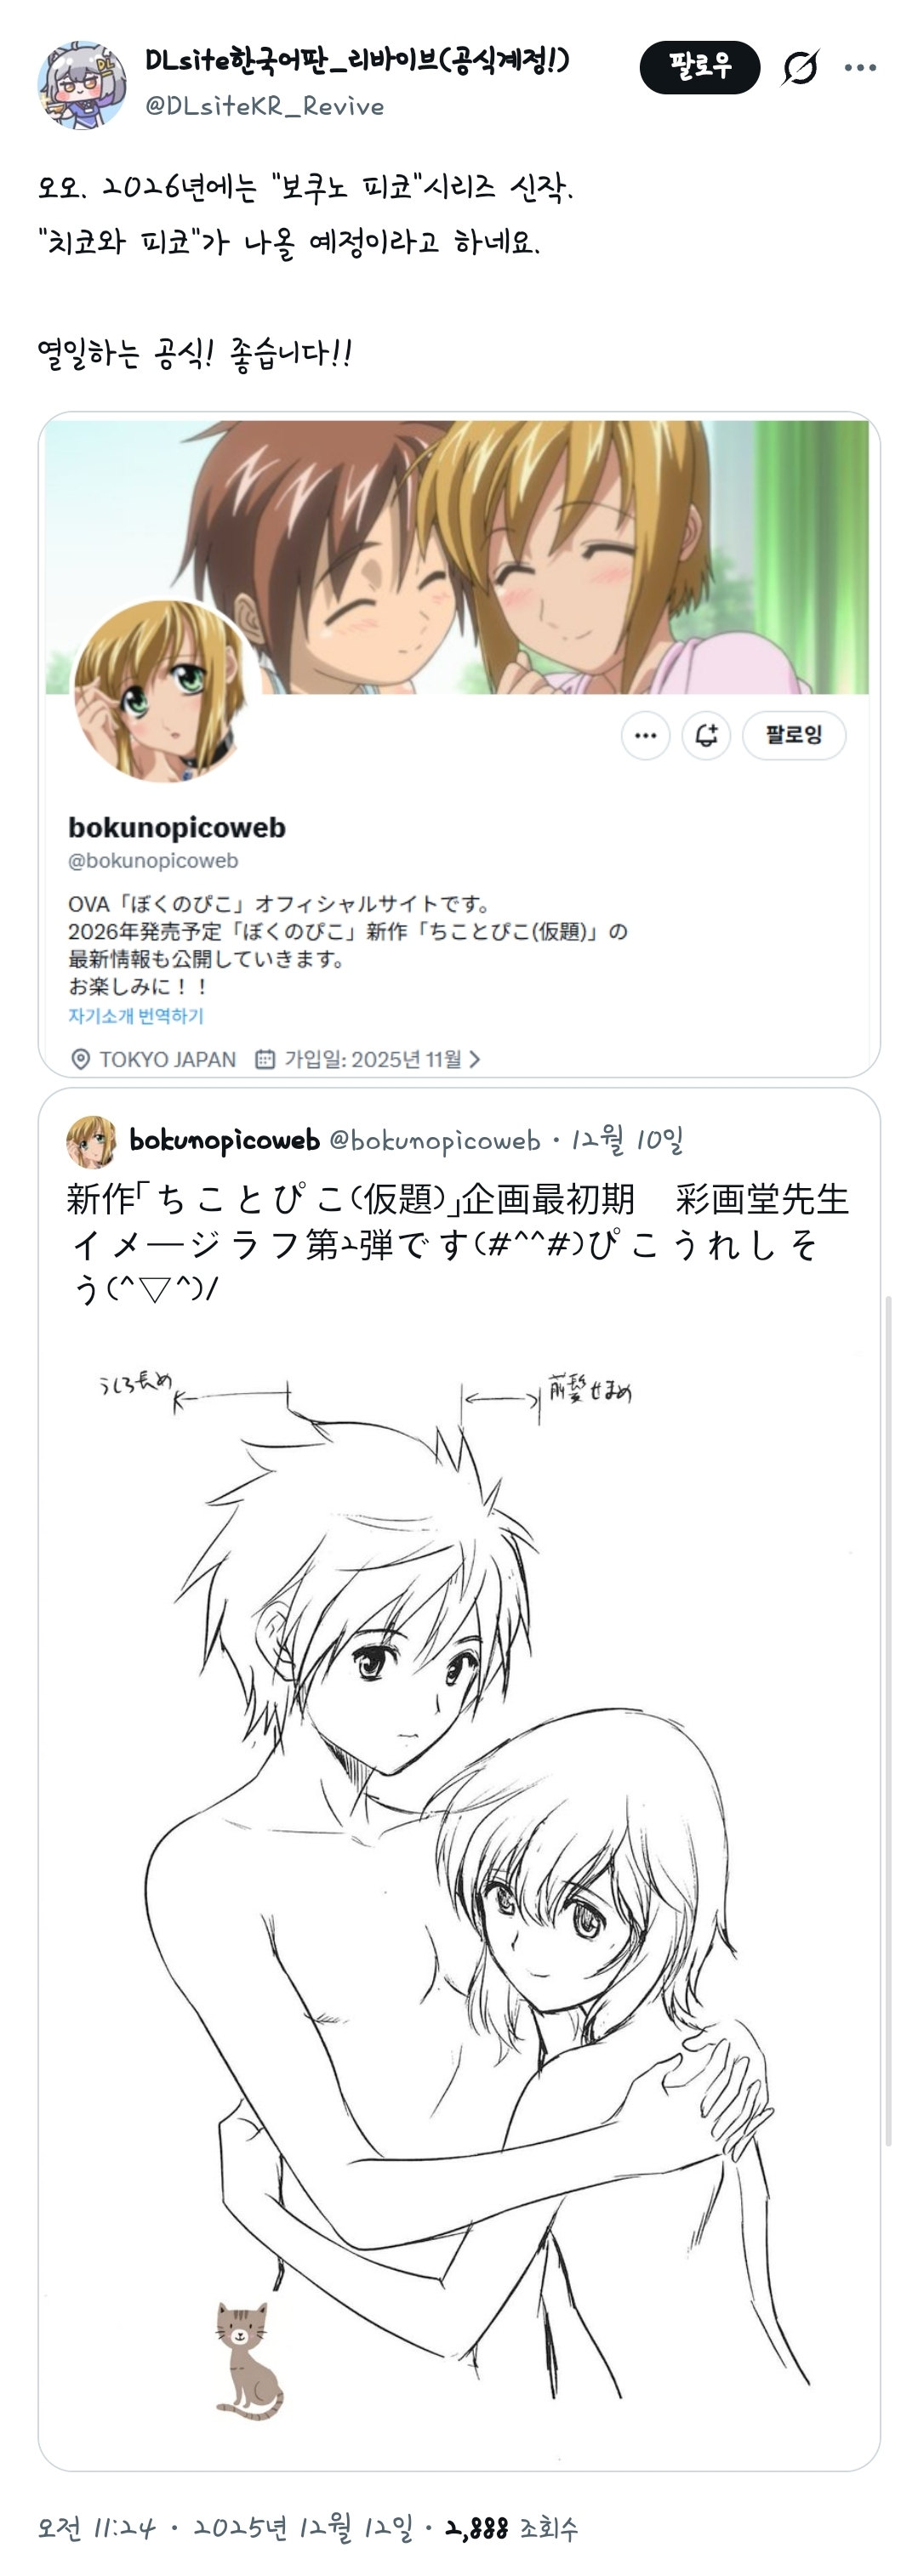Click the quoted tweet's small bokunopicoweb avatar
The width and height of the screenshot is (918, 2576).
[91, 1141]
